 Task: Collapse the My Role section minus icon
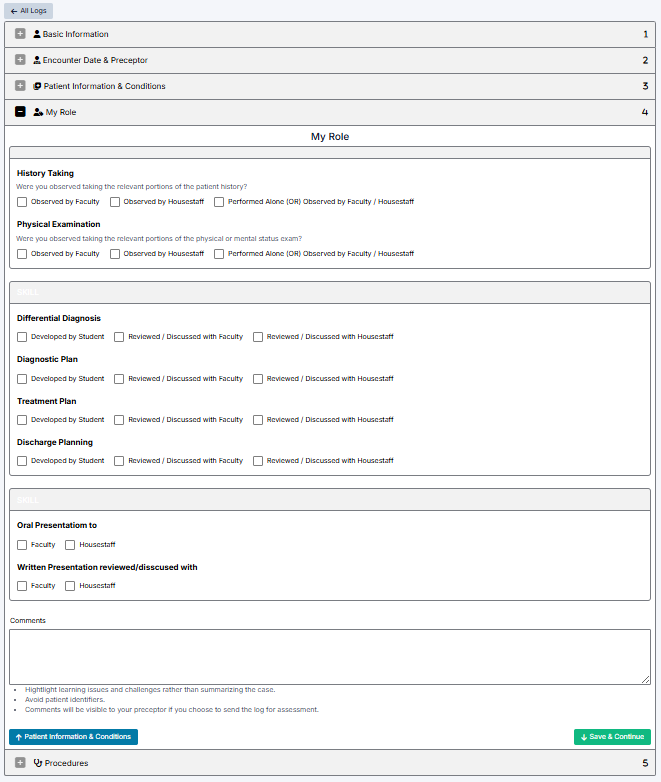20,112
